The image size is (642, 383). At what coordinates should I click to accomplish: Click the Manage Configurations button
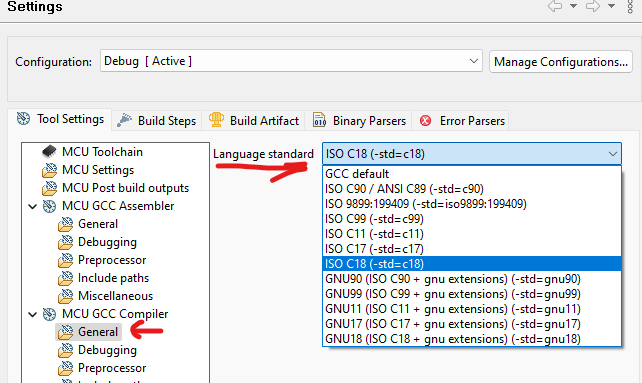pos(561,62)
